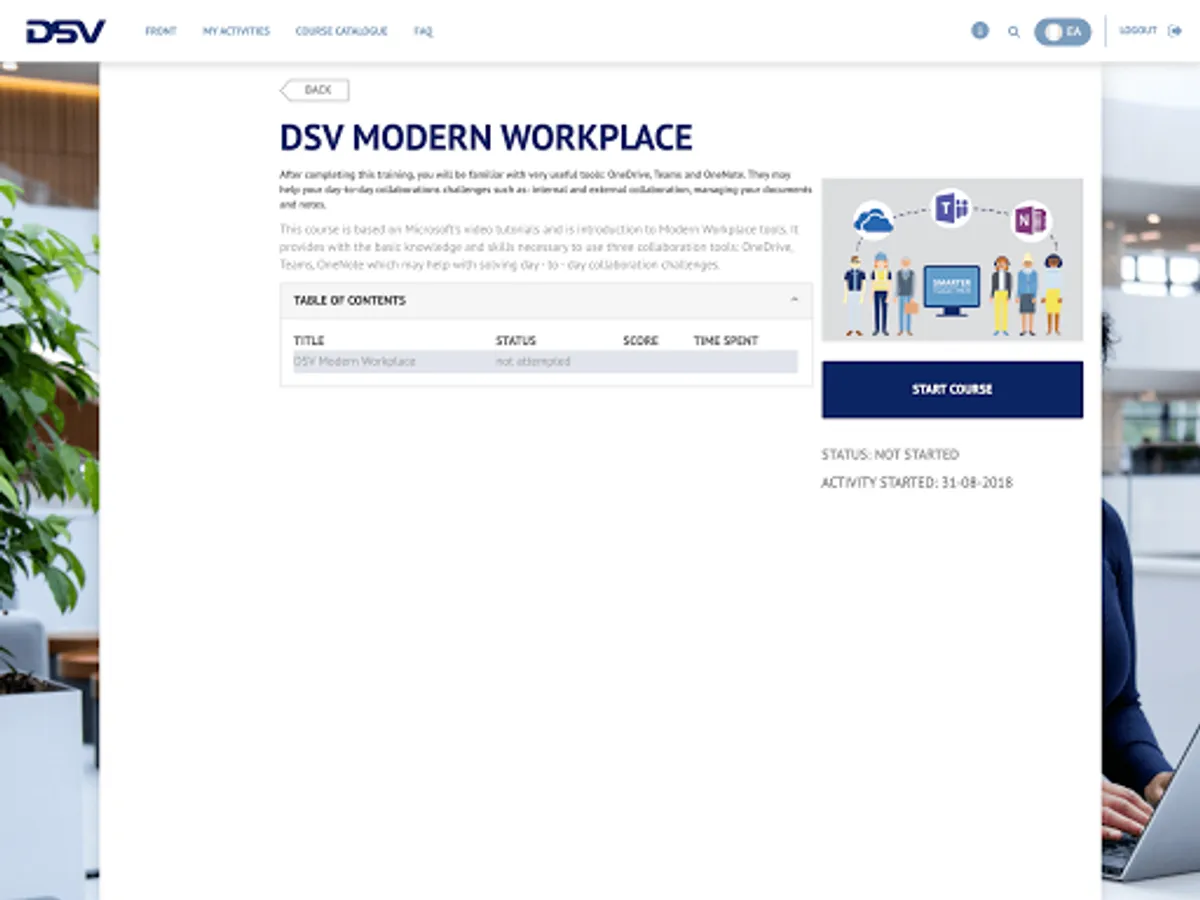This screenshot has height=900, width=1200.
Task: Collapse the Table of Contents panel
Action: pyautogui.click(x=795, y=300)
